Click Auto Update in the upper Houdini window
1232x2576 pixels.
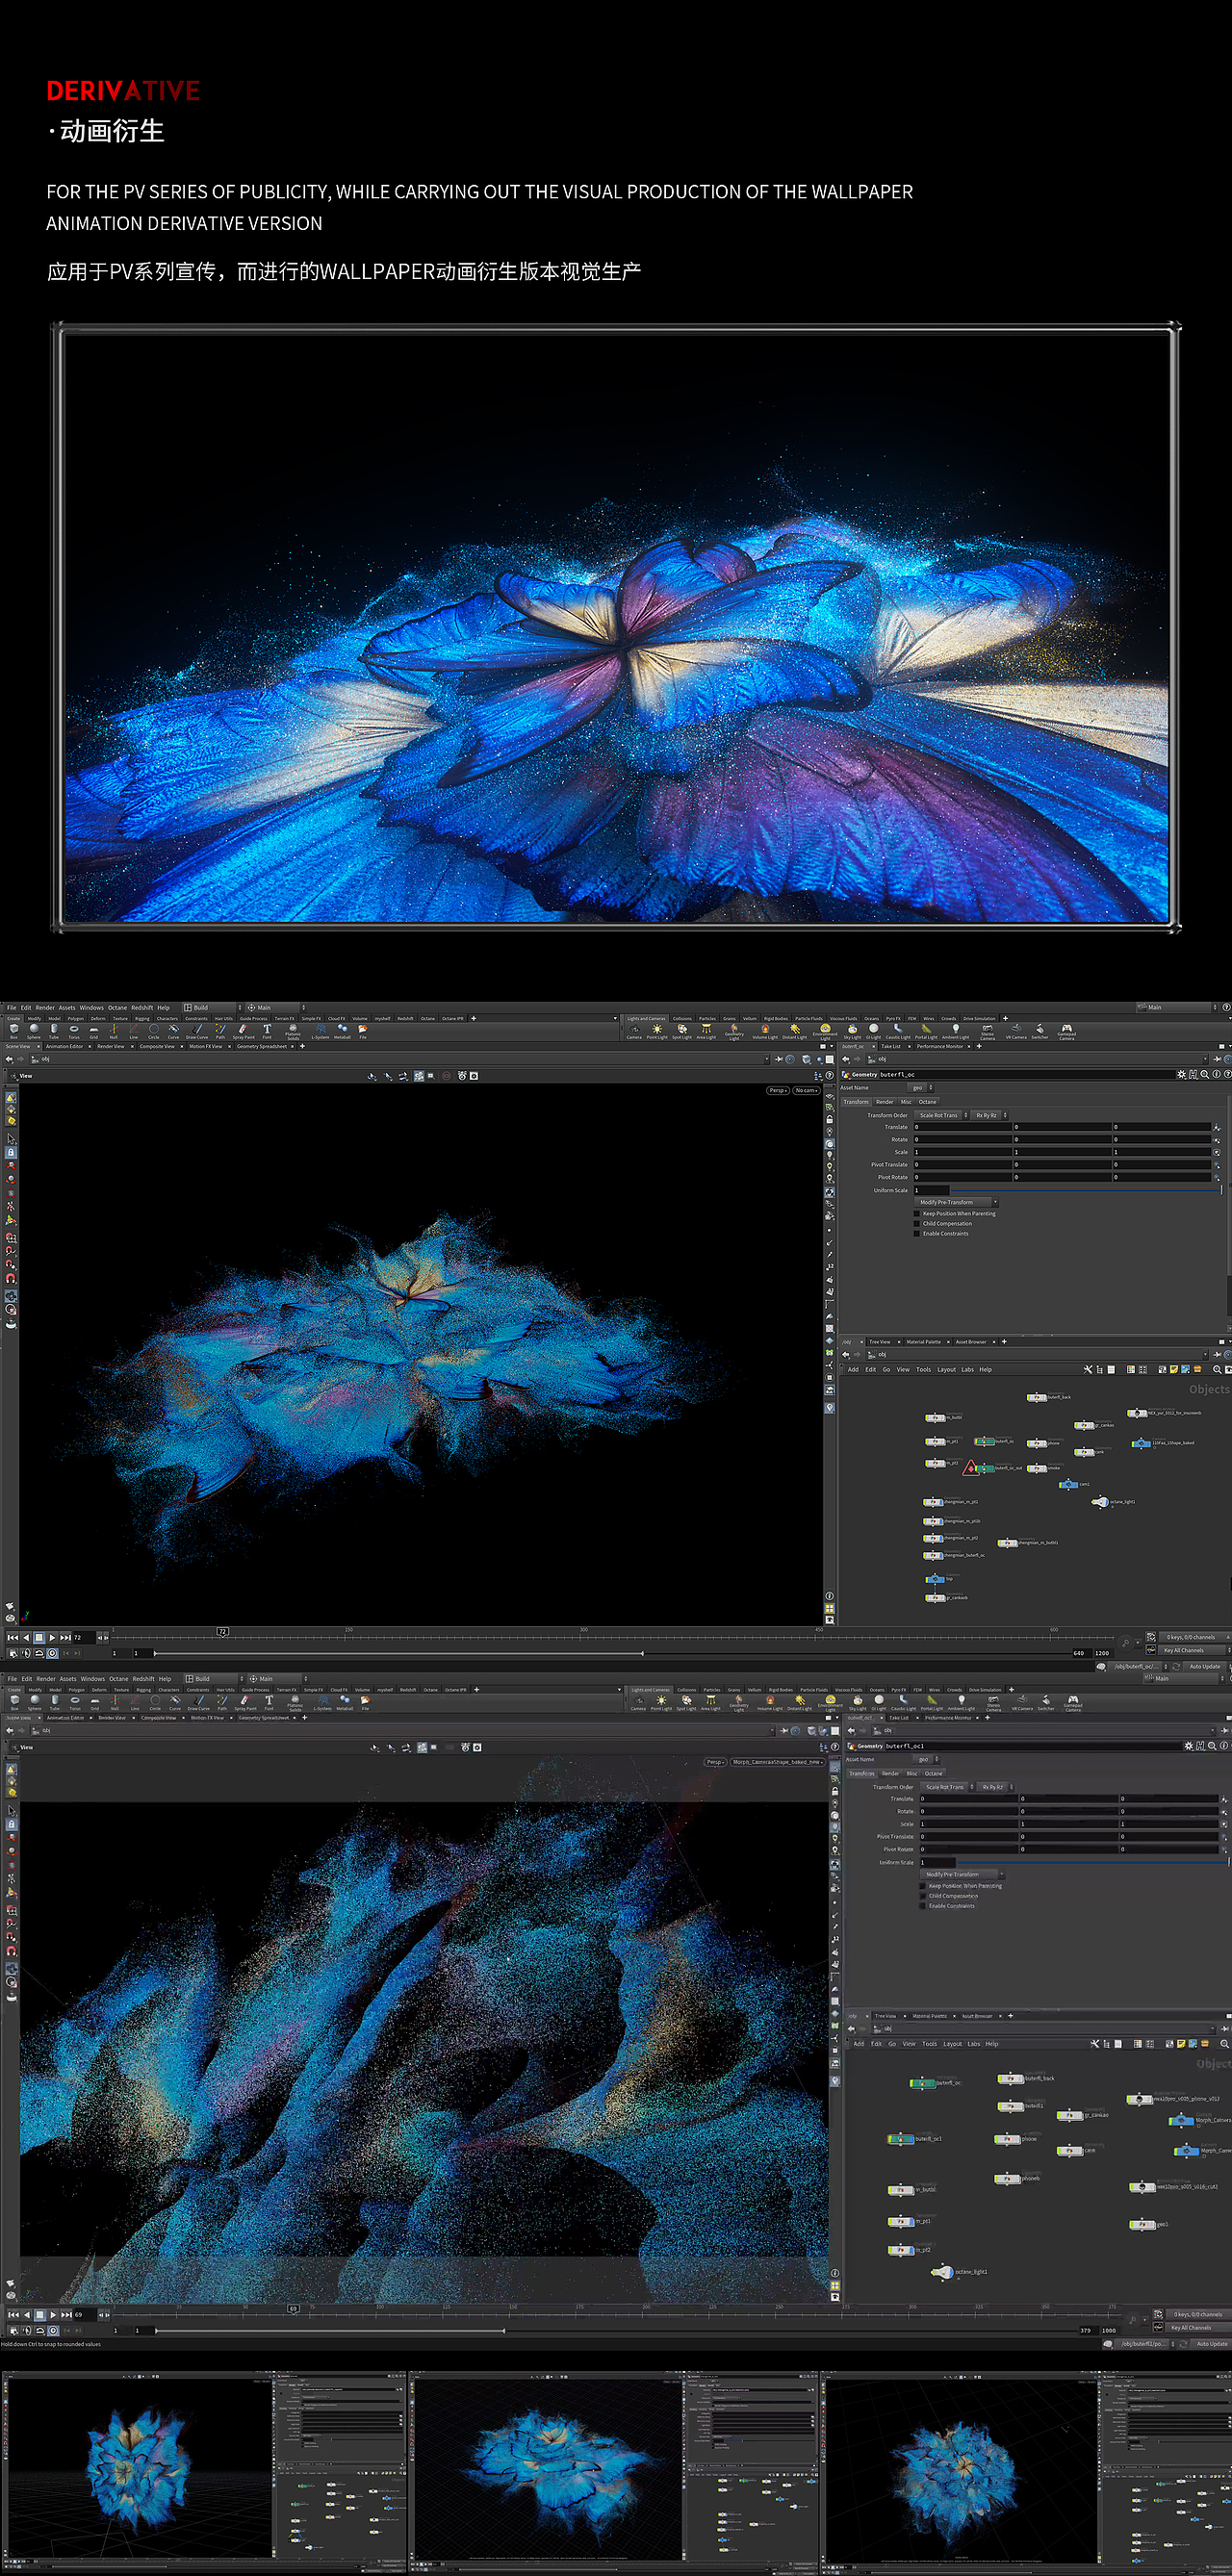1204,1667
